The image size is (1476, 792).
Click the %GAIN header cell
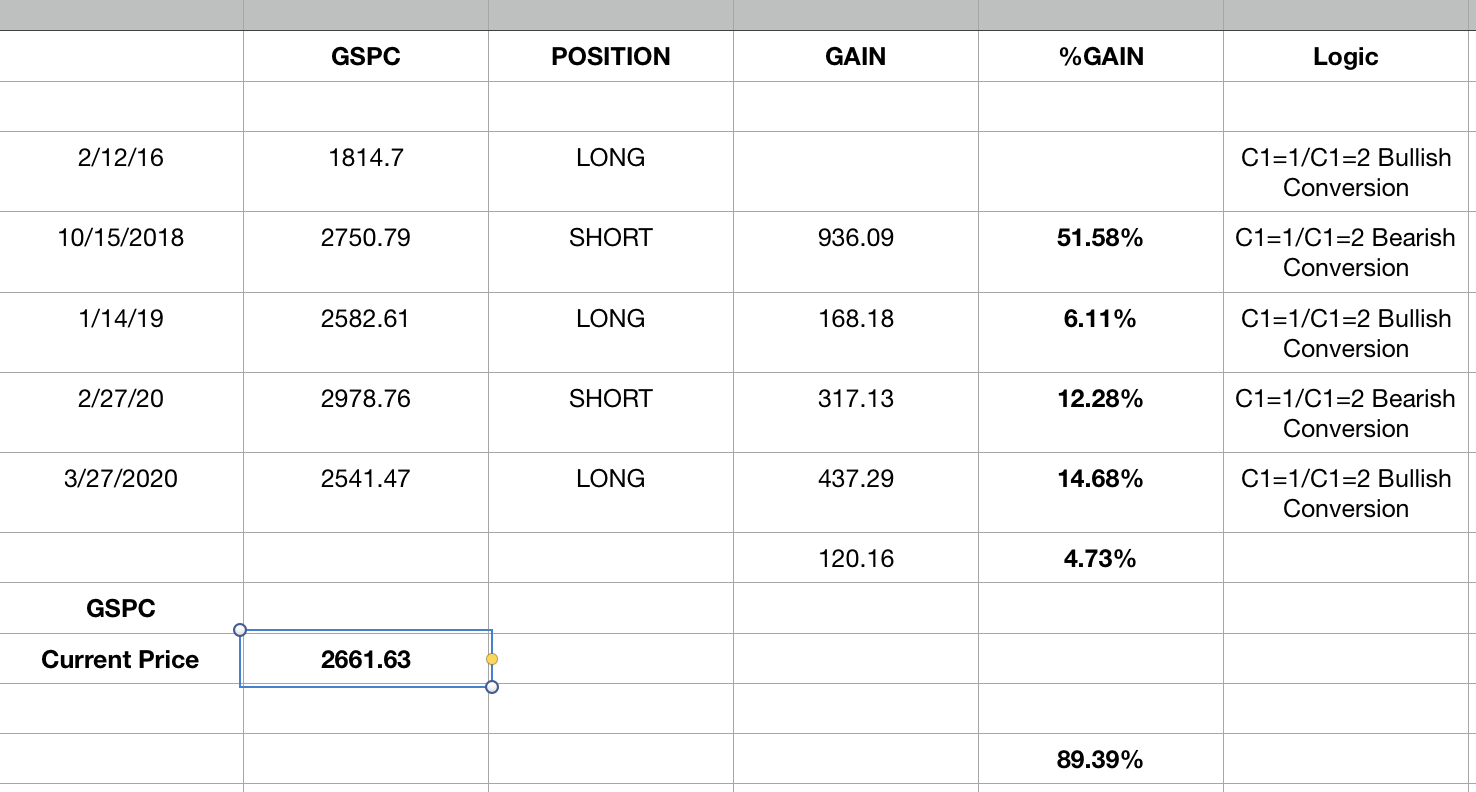[1101, 57]
